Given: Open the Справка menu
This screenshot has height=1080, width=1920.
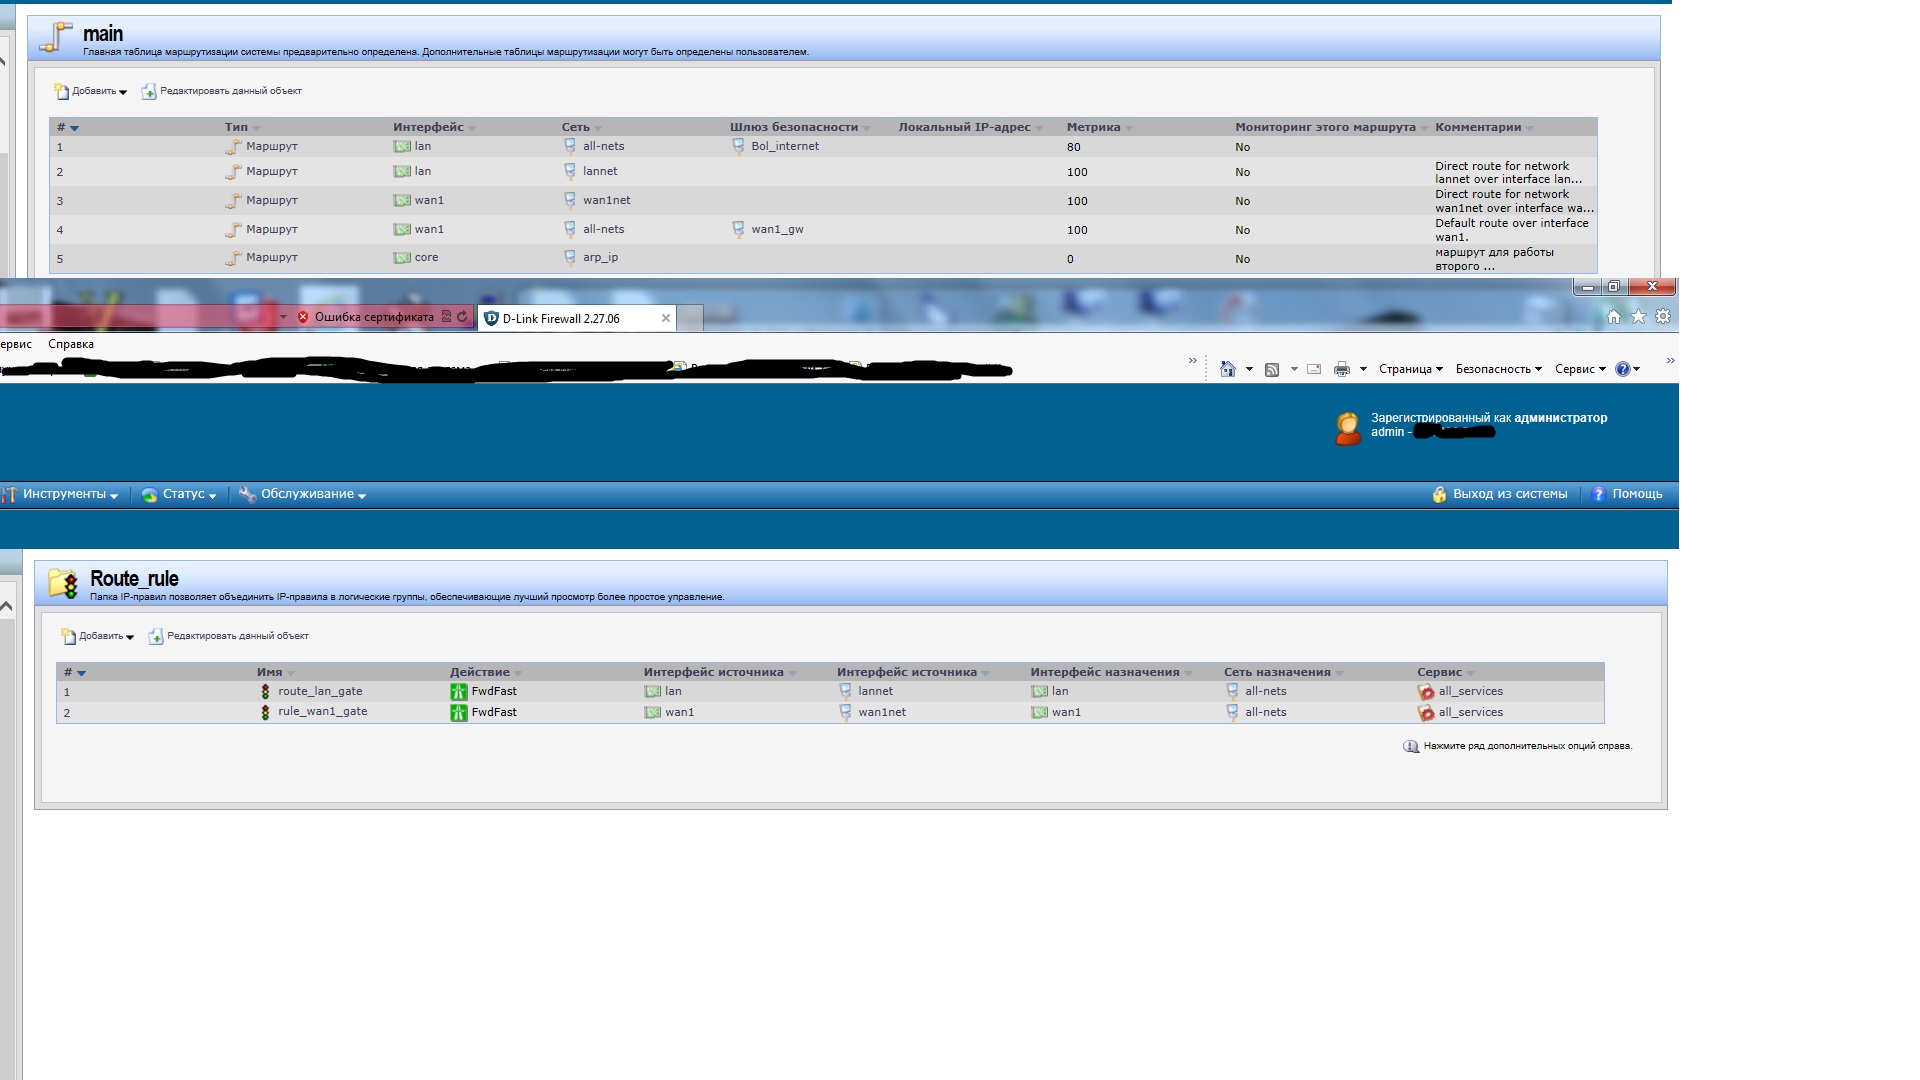Looking at the screenshot, I should coord(71,344).
